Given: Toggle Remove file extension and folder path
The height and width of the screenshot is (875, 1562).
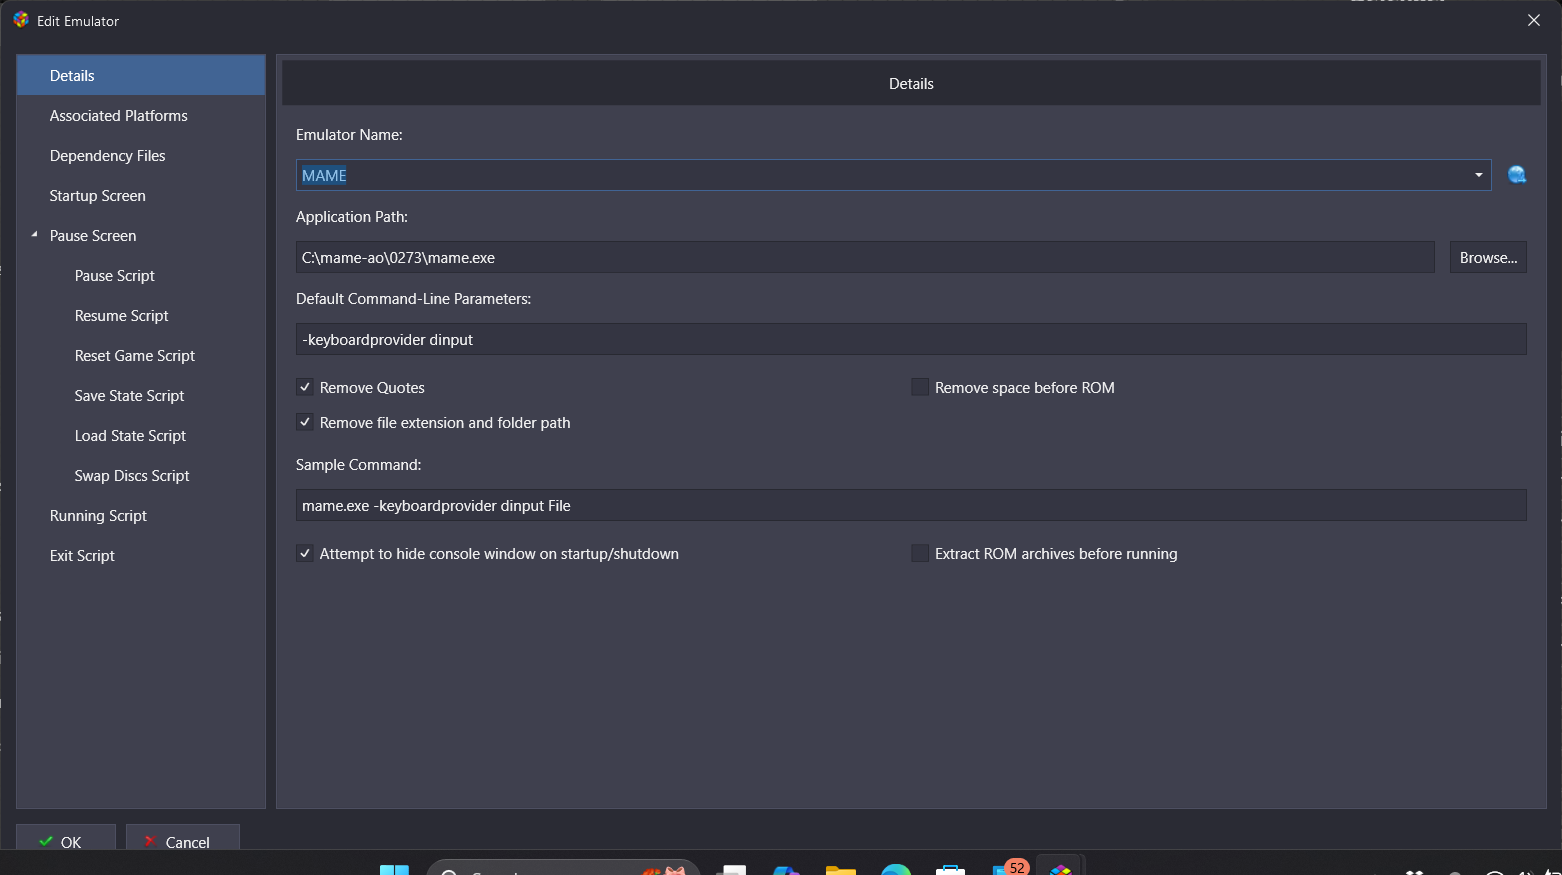Looking at the screenshot, I should [305, 422].
